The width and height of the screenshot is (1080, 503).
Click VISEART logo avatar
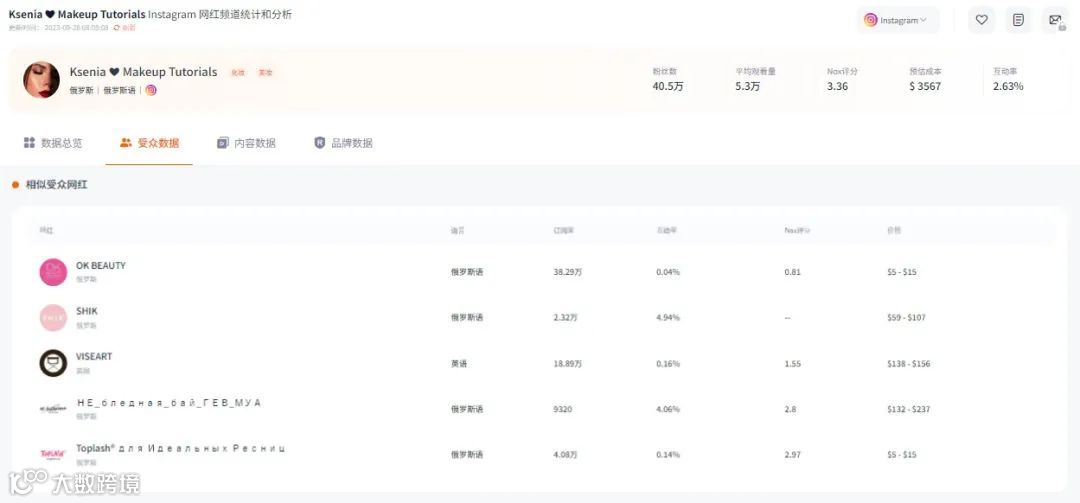53,363
